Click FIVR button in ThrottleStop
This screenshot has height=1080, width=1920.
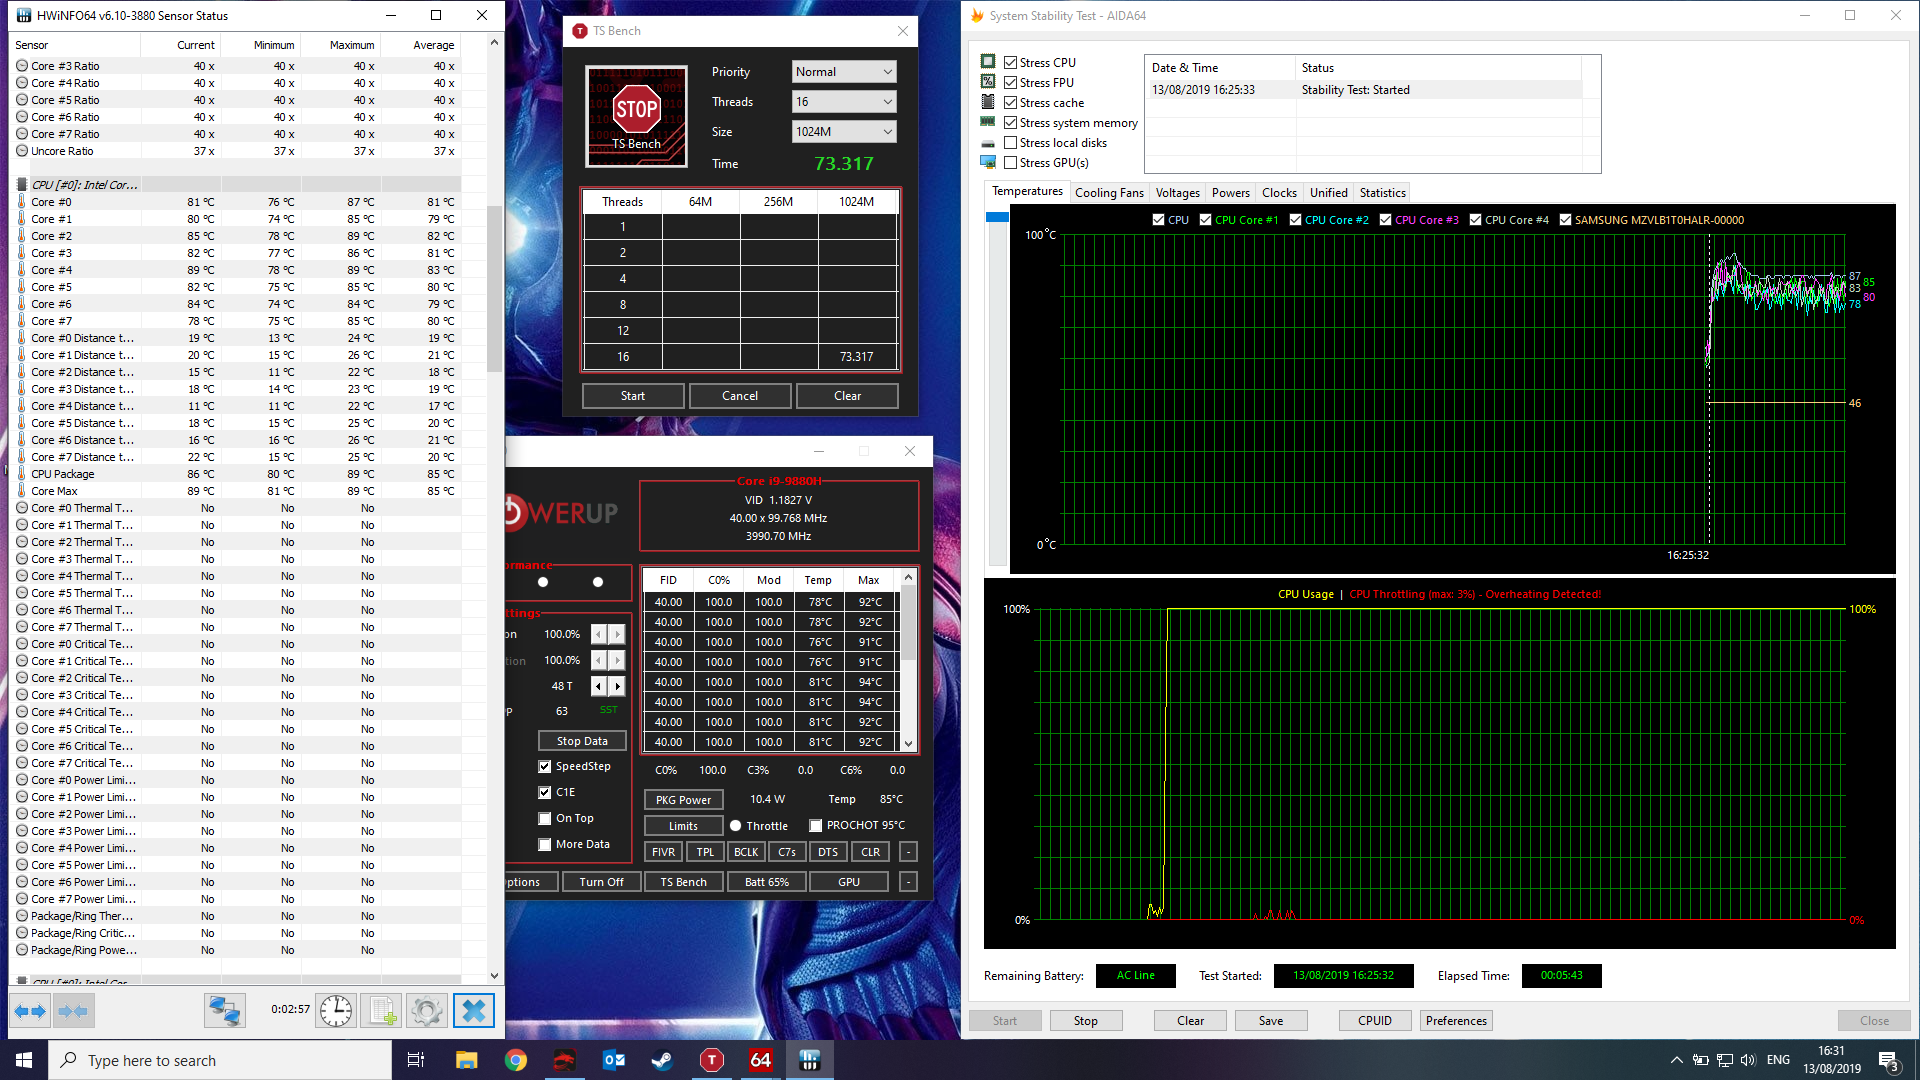tap(664, 852)
